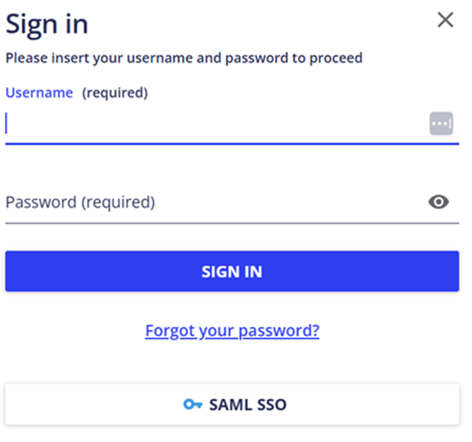
Task: Click the white SIGN IN text label
Action: tap(232, 272)
